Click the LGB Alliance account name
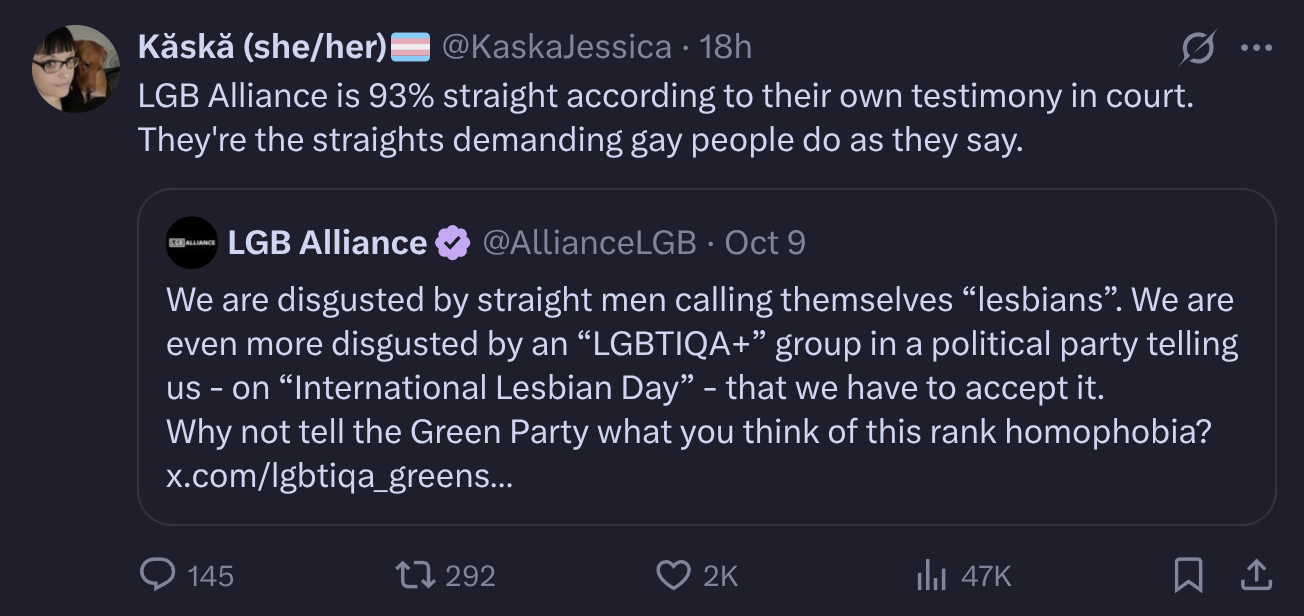 point(327,242)
